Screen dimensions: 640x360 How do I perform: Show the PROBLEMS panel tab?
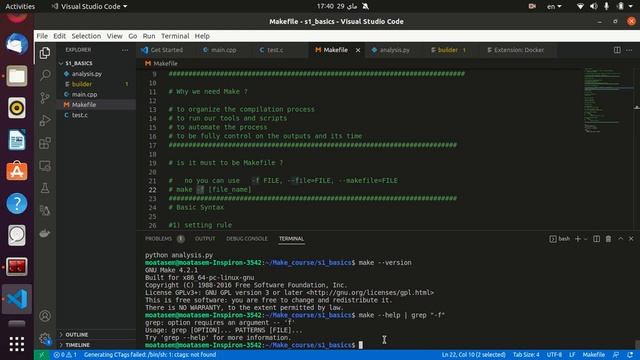[x=164, y=239]
